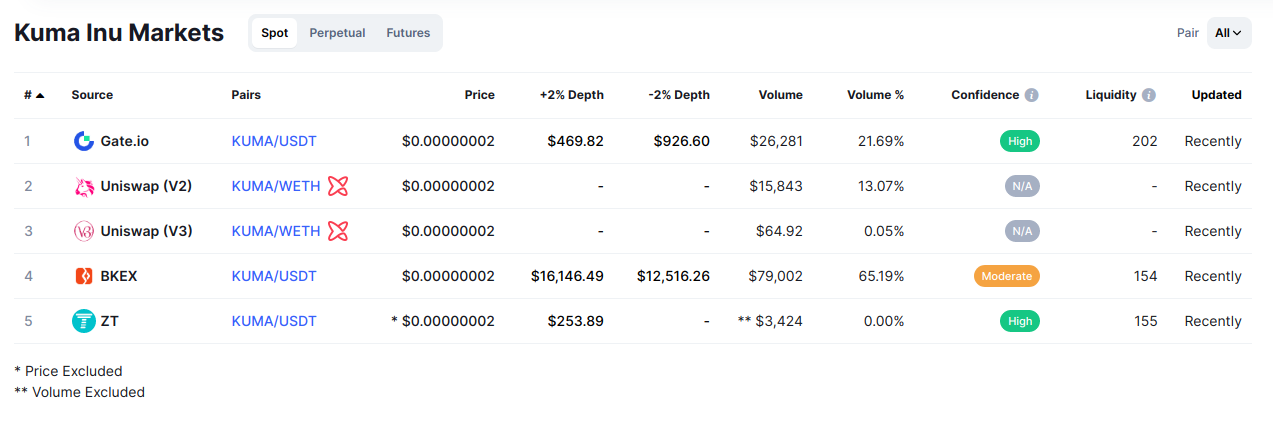Screen dimensions: 1273x425
Task: Click the liquidity score 155
Action: coord(1145,321)
